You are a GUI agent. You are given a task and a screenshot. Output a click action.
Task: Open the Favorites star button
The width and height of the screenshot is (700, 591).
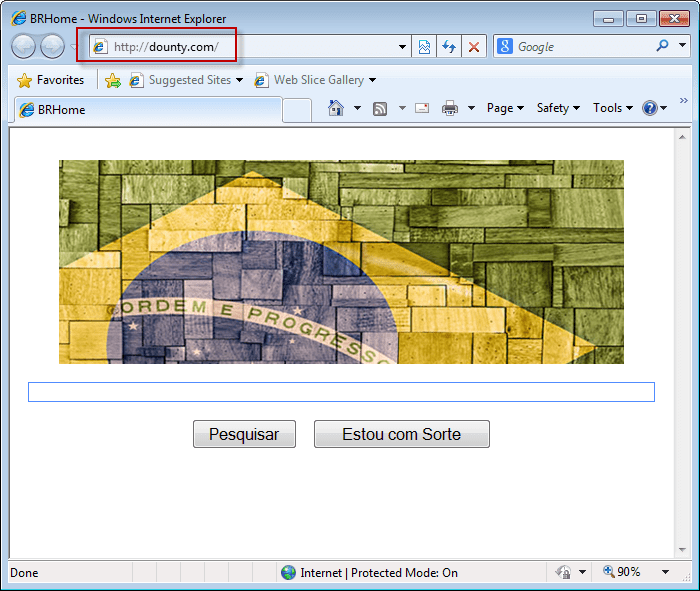50,80
